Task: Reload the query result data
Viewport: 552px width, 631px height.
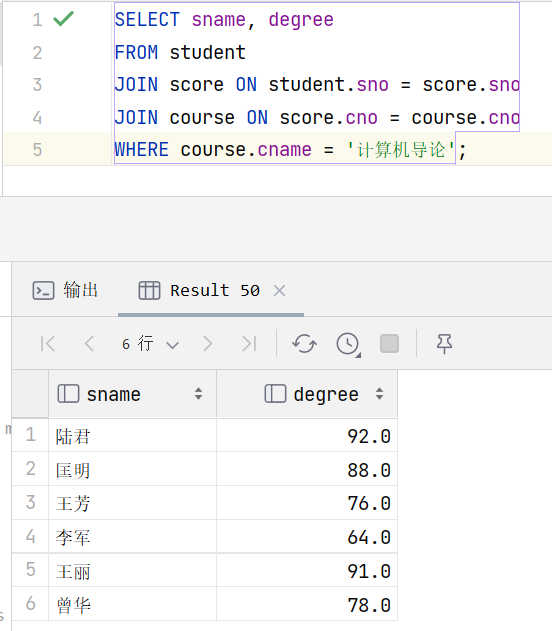Action: click(304, 344)
